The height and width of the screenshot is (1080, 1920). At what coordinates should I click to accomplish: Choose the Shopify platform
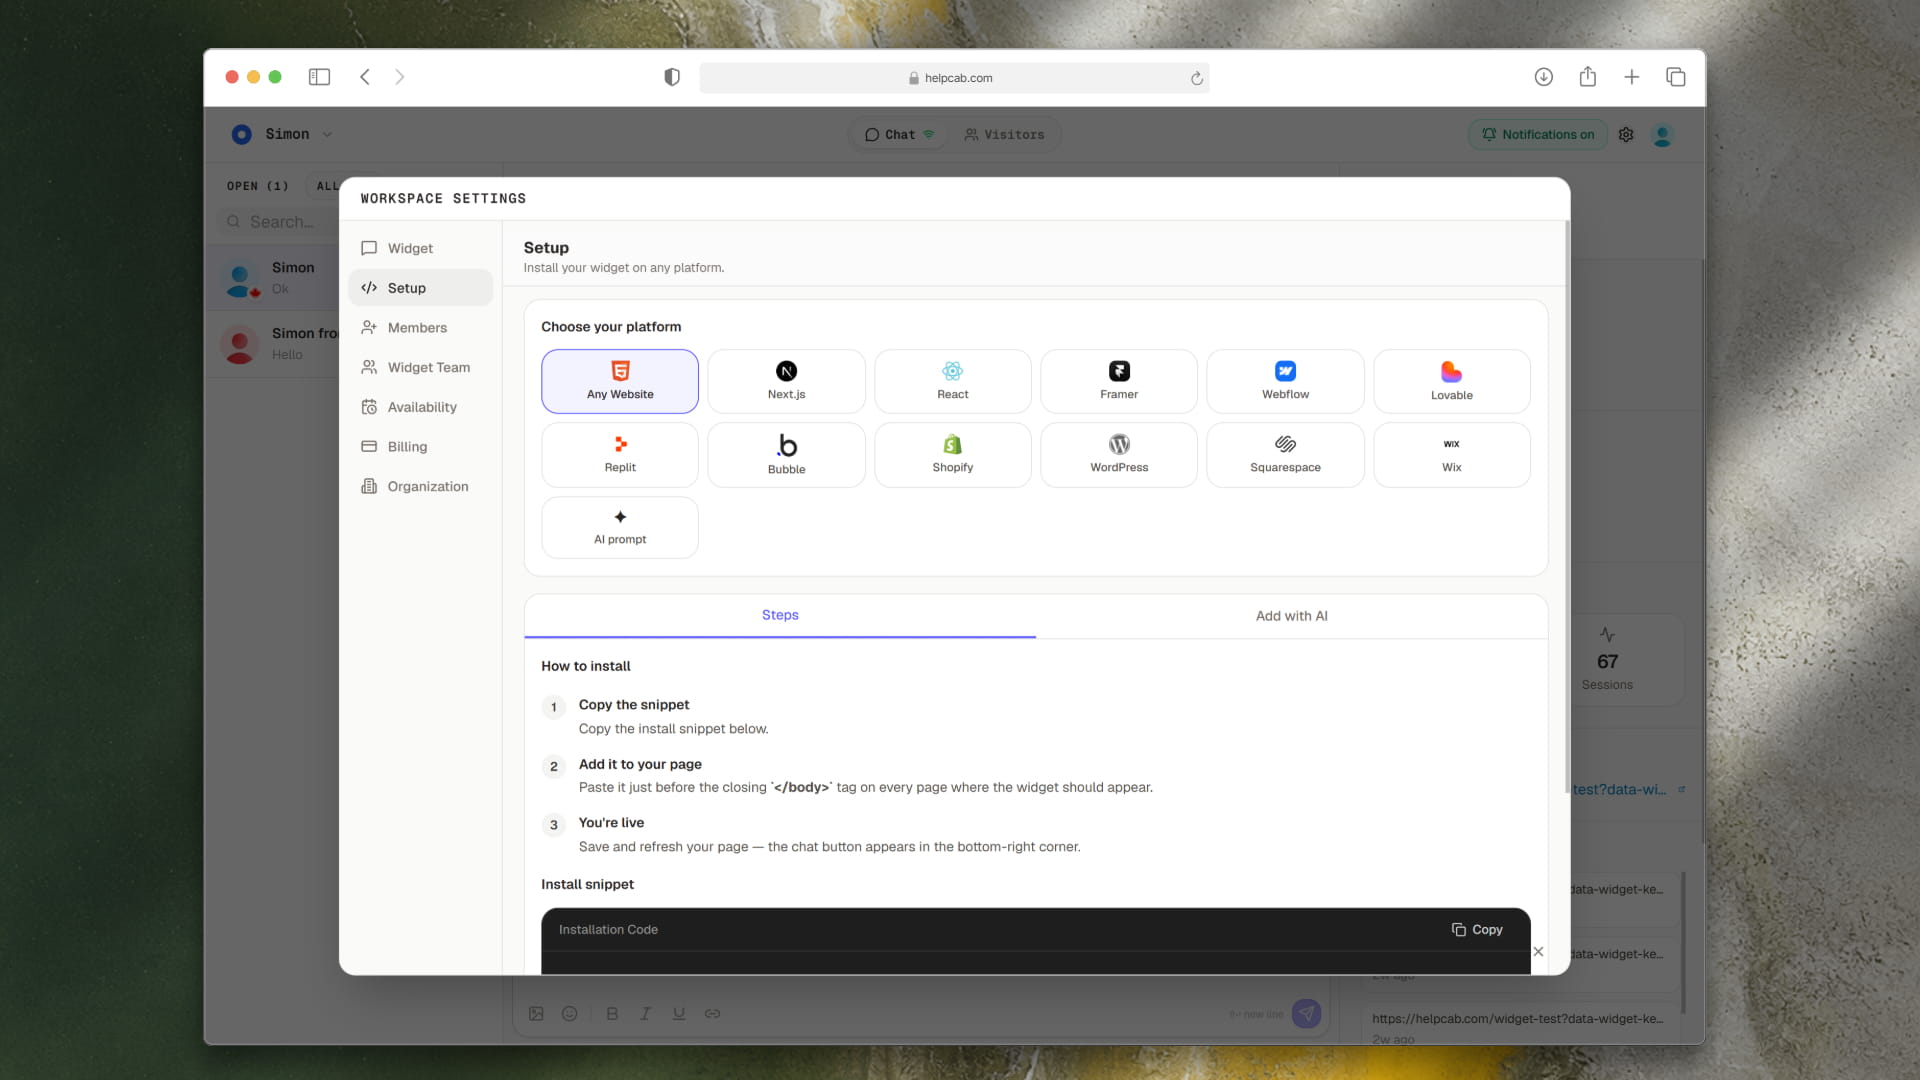tap(953, 455)
